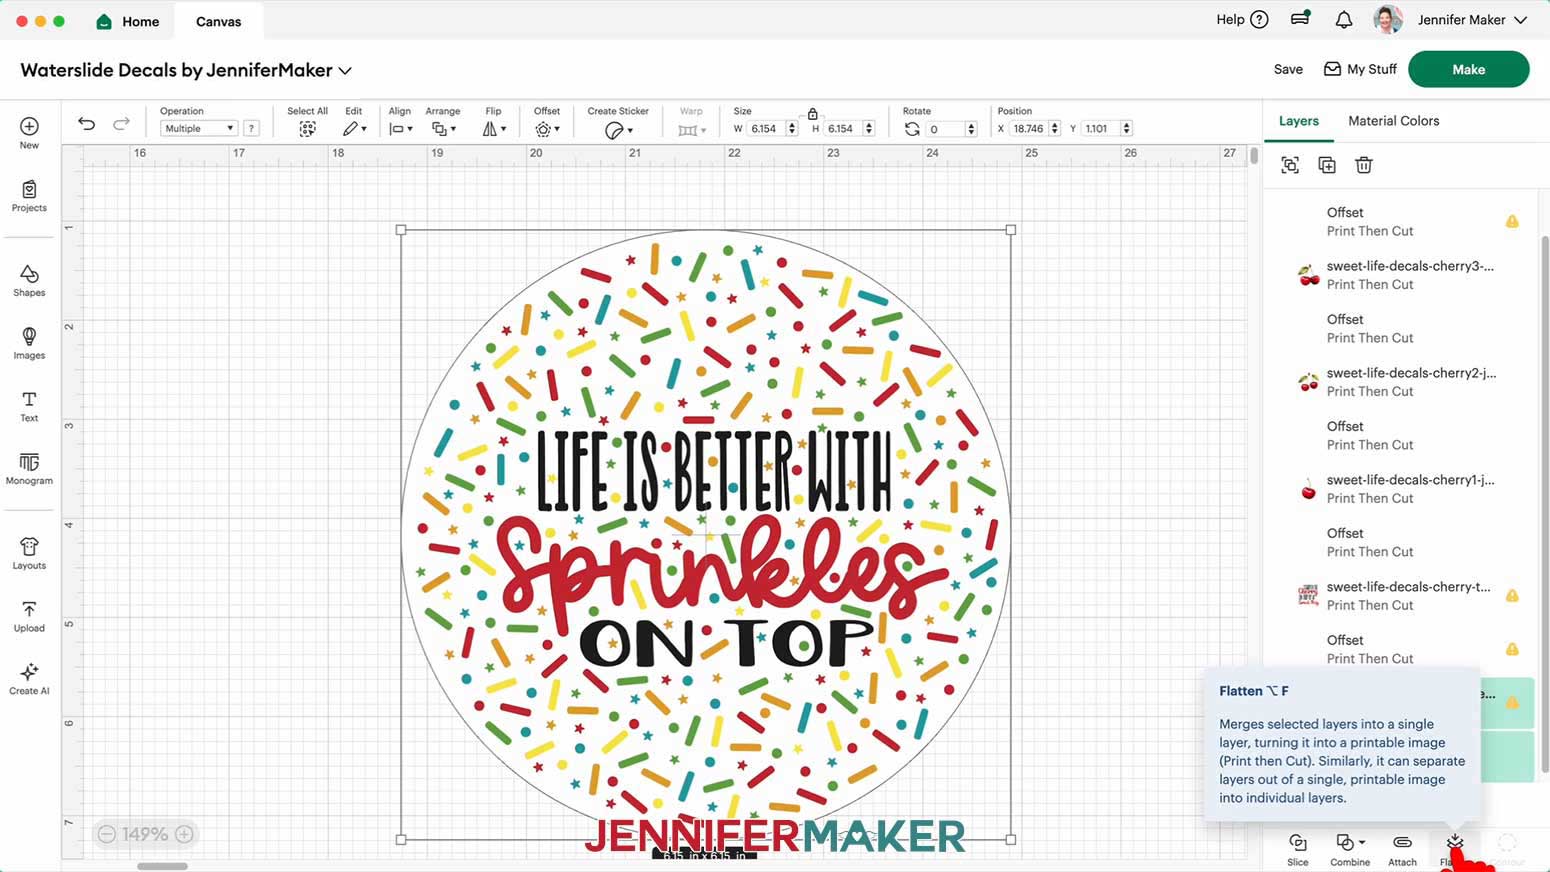Select the Text tool
This screenshot has height=872, width=1550.
(x=29, y=406)
